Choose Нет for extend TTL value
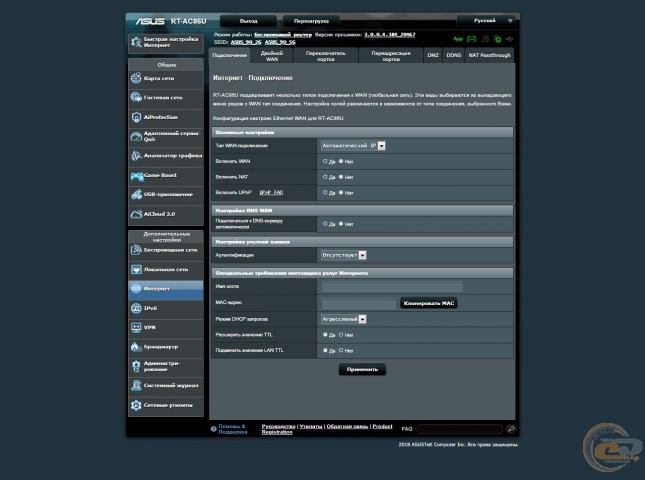Viewport: 645px width, 480px height. point(341,335)
